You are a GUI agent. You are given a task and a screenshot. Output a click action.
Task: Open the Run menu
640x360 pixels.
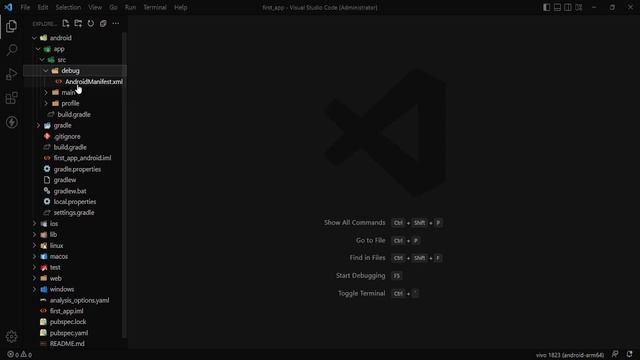[x=131, y=7]
